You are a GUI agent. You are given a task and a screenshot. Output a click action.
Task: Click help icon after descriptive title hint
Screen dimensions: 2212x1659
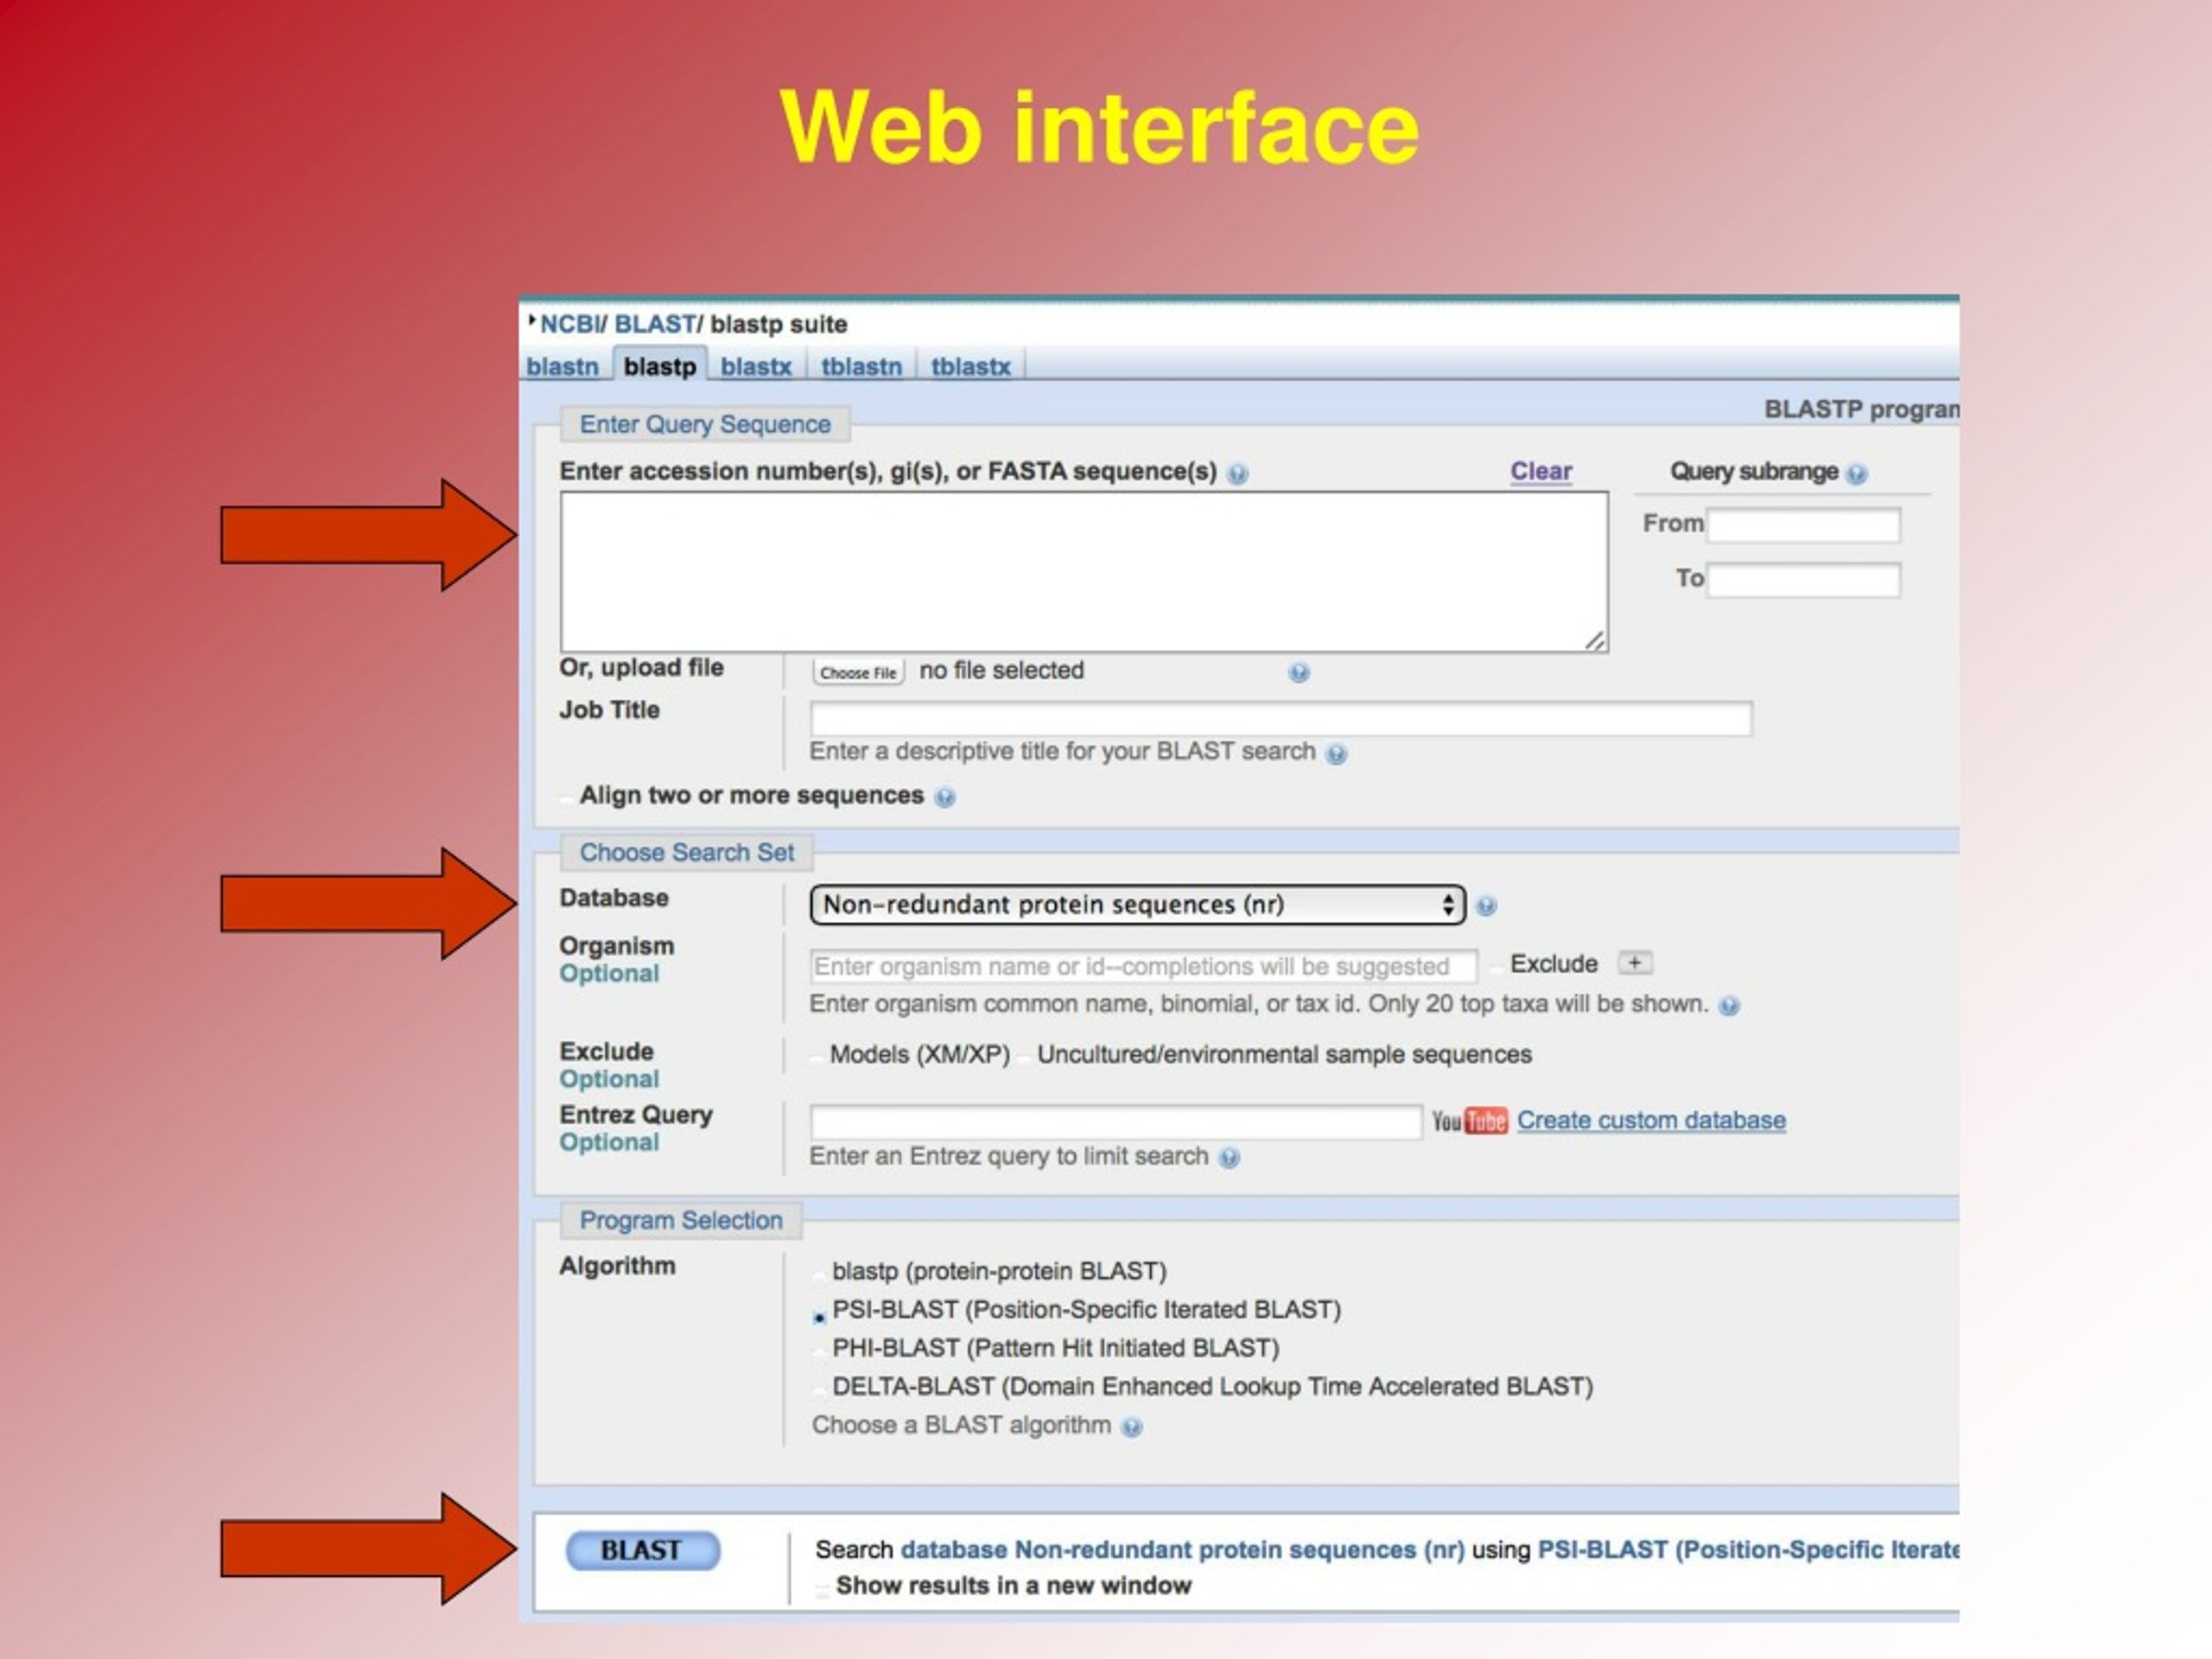[x=1336, y=754]
